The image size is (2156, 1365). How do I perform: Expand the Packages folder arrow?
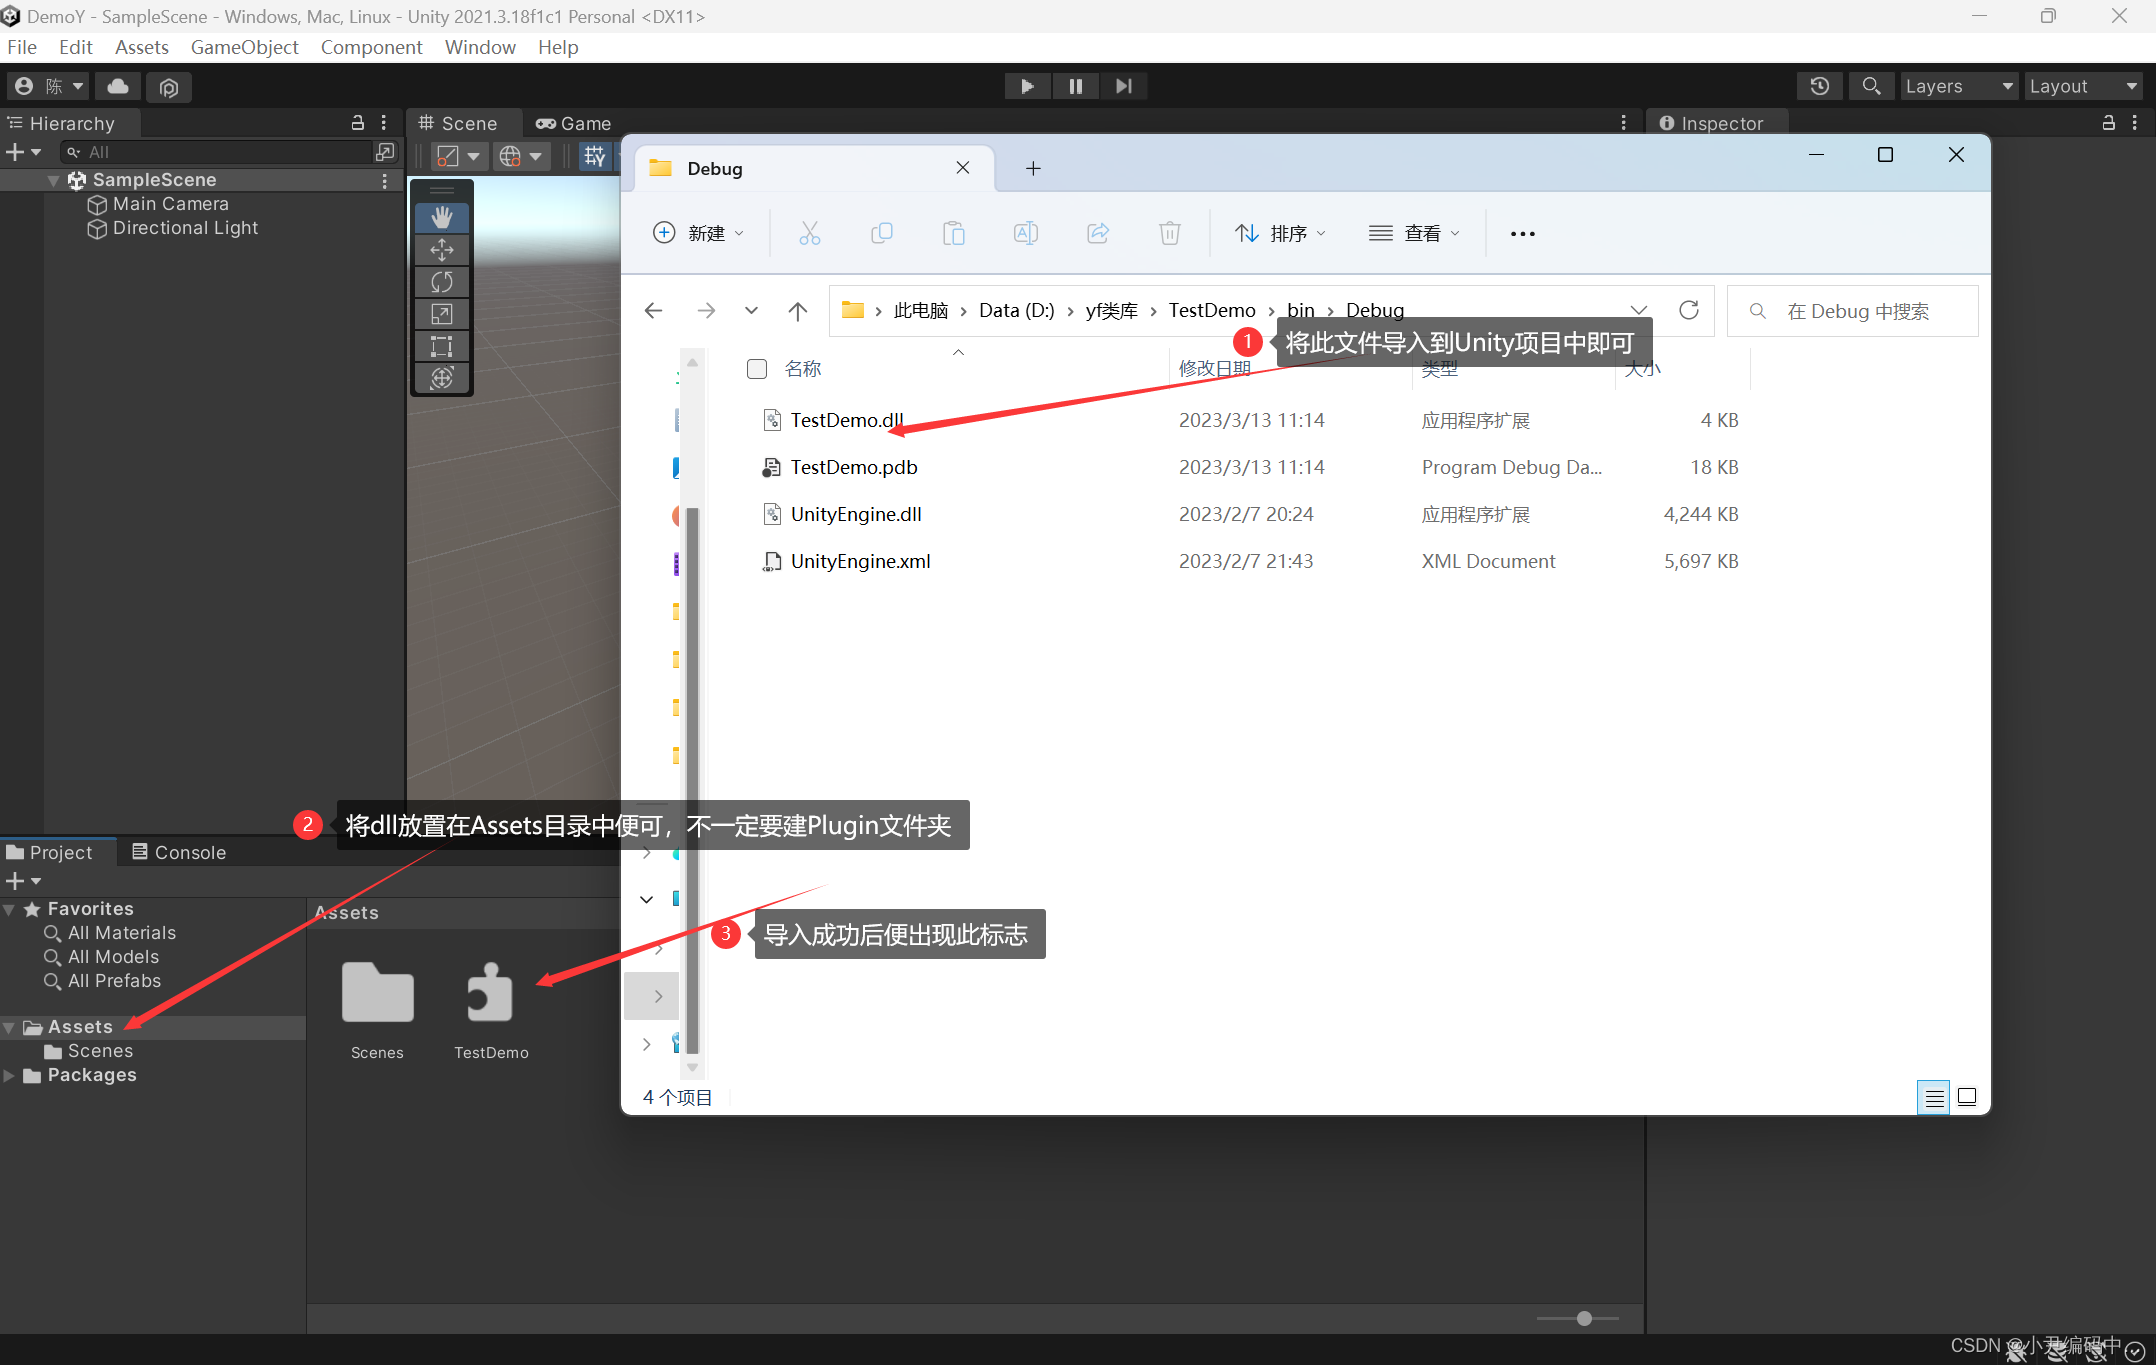9,1075
